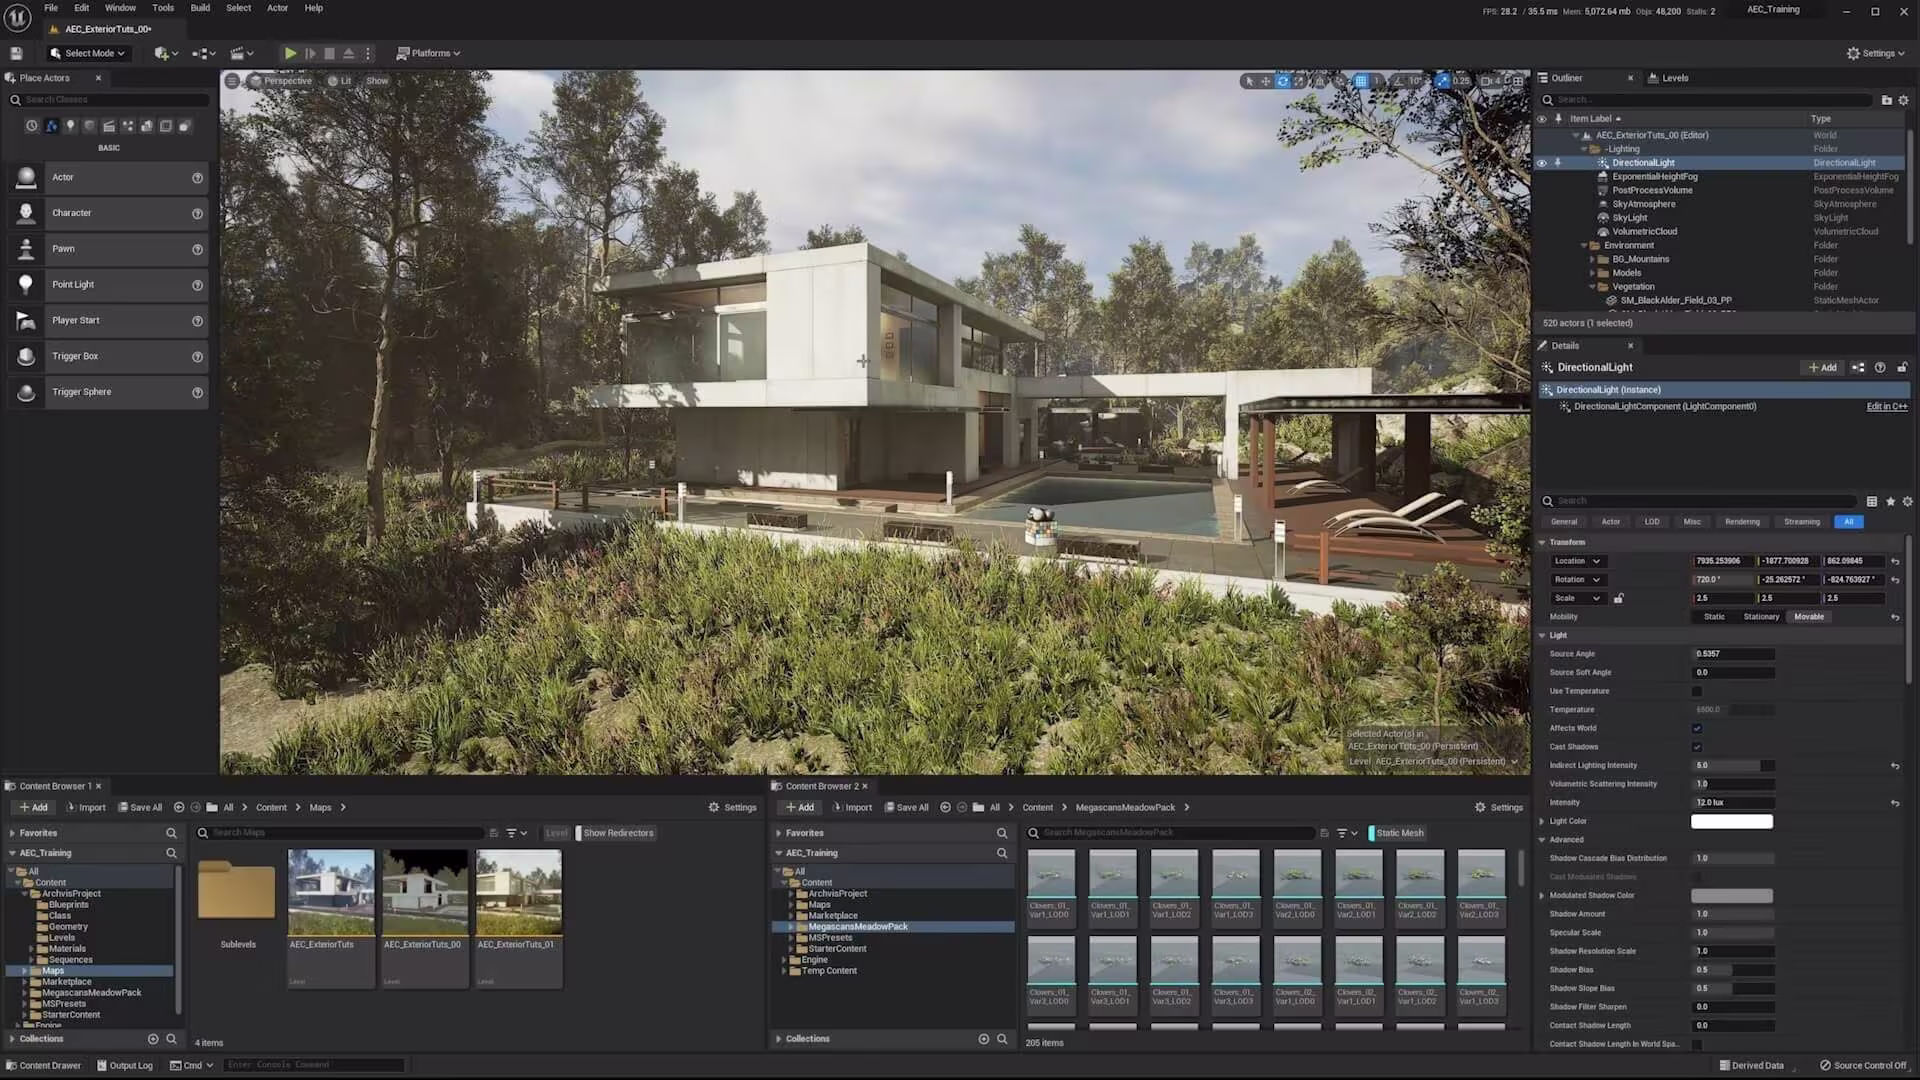
Task: Toggle grid snapping icon in viewport toolbar
Action: 1361,81
